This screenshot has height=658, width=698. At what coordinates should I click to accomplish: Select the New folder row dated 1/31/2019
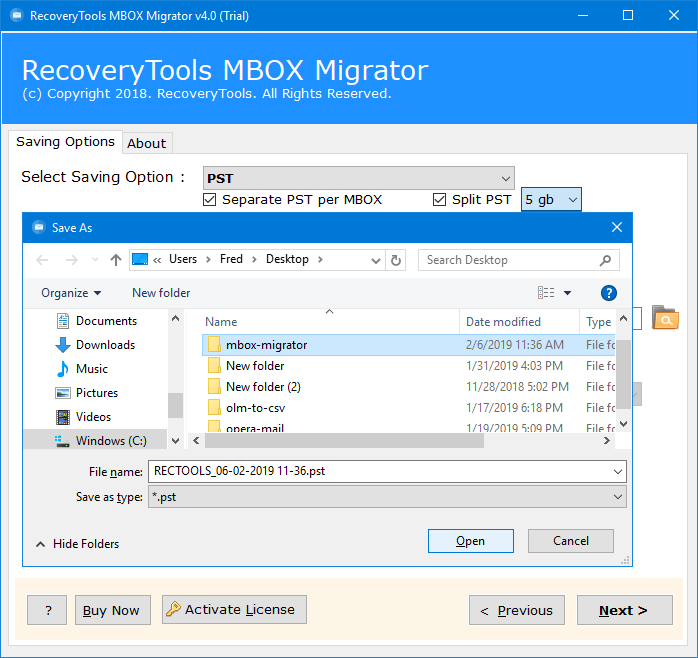pyautogui.click(x=409, y=366)
